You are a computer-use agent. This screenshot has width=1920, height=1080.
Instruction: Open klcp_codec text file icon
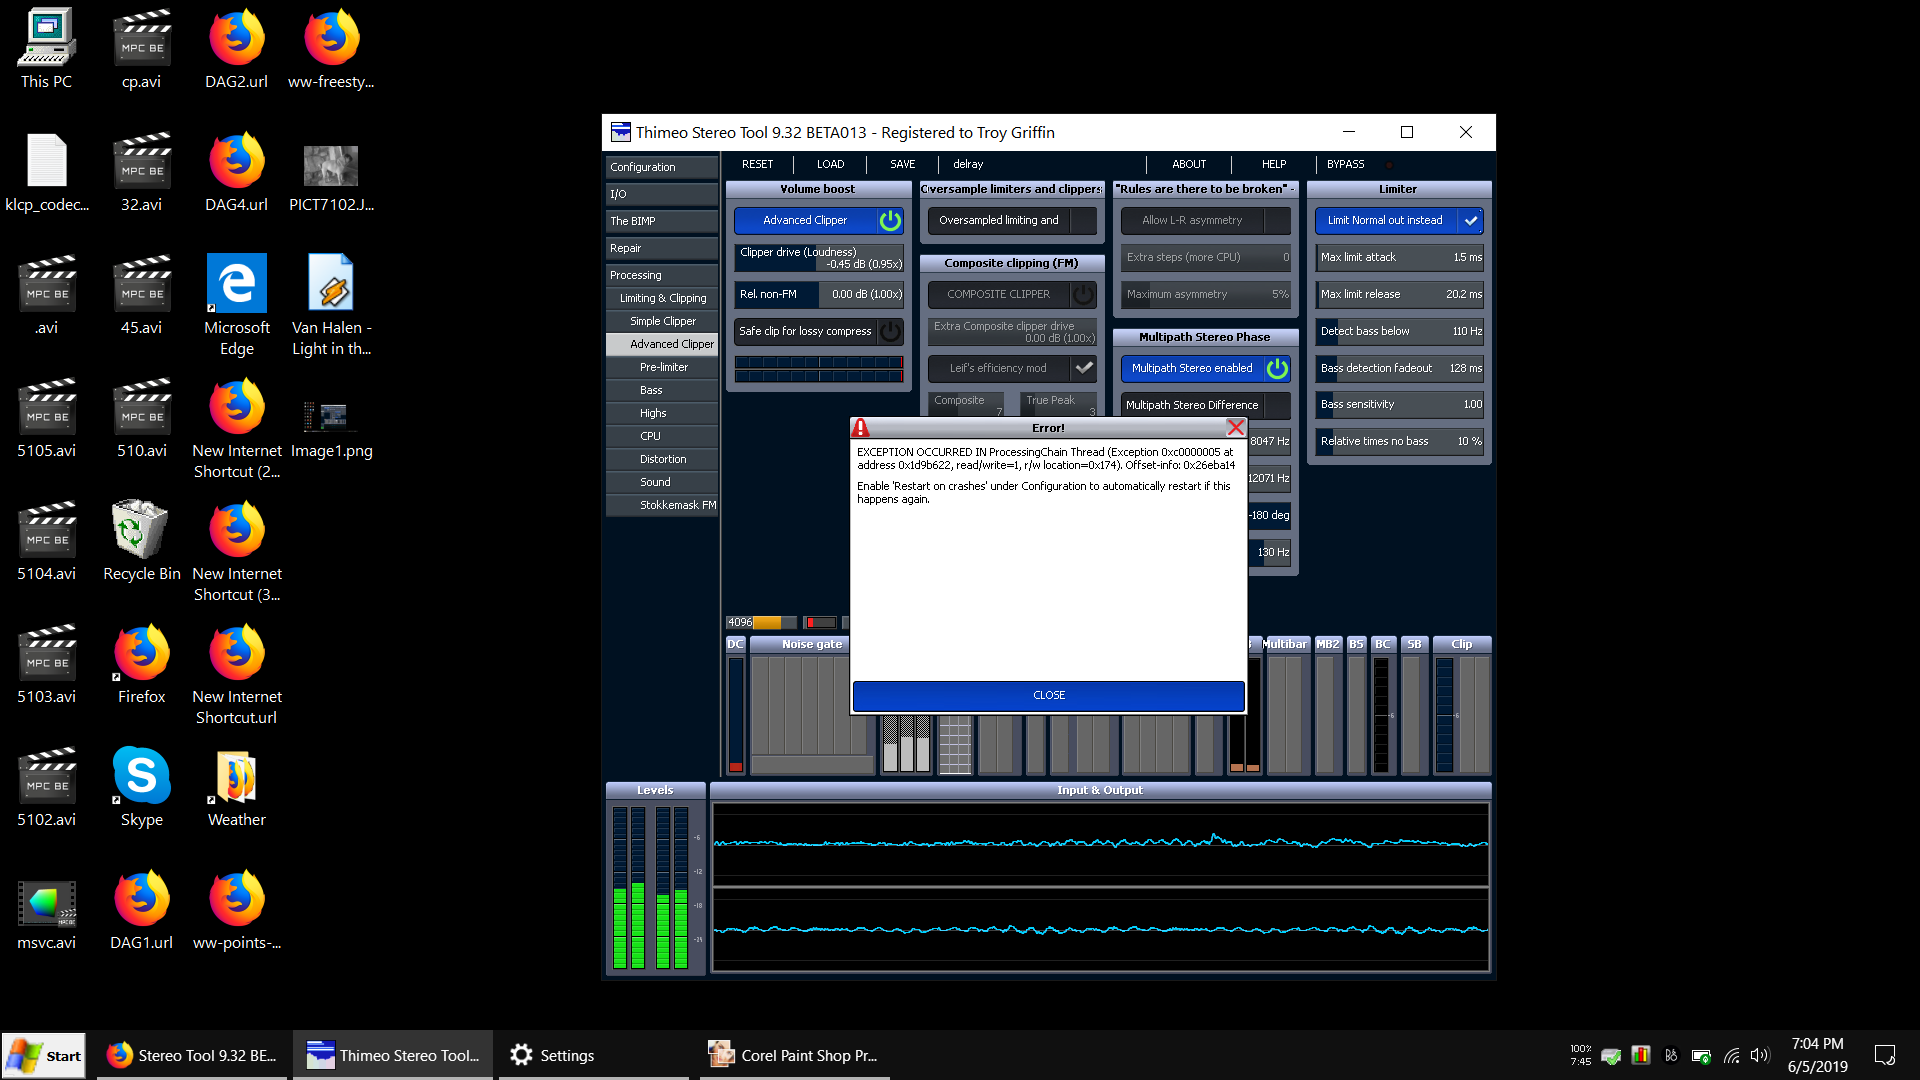click(x=47, y=173)
